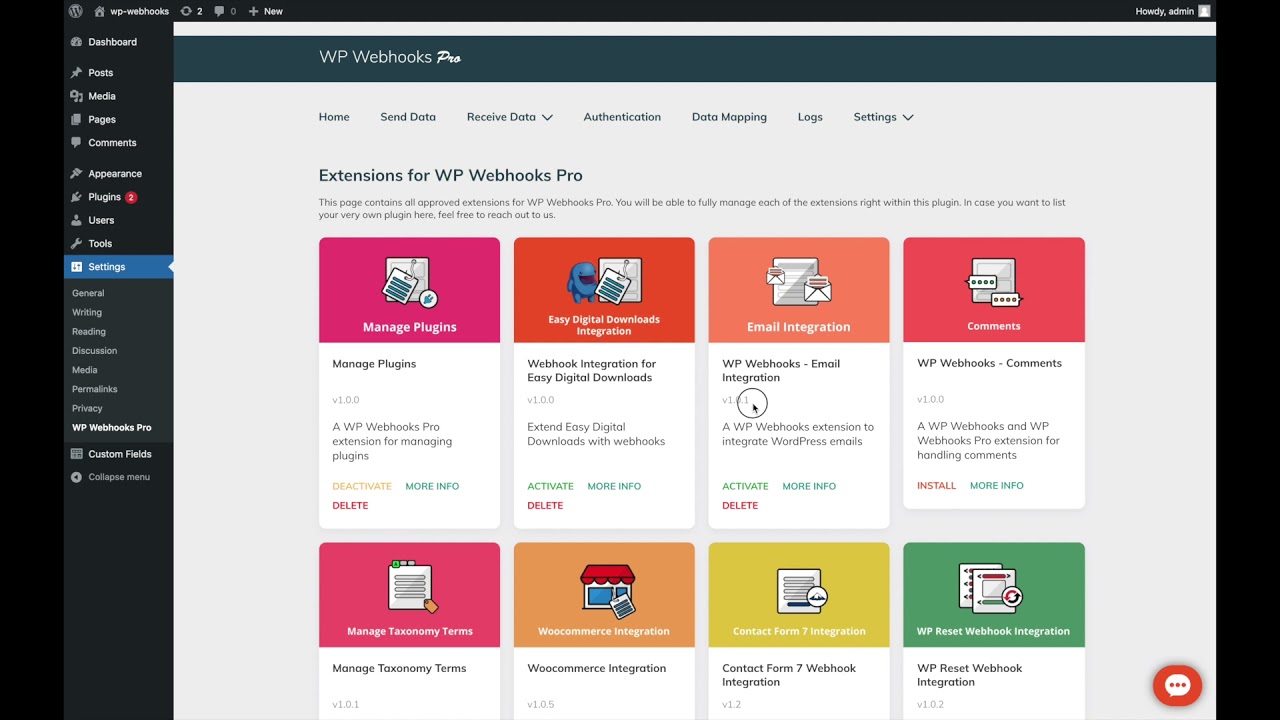1280x720 pixels.
Task: Open General settings submenu item
Action: [x=88, y=293]
